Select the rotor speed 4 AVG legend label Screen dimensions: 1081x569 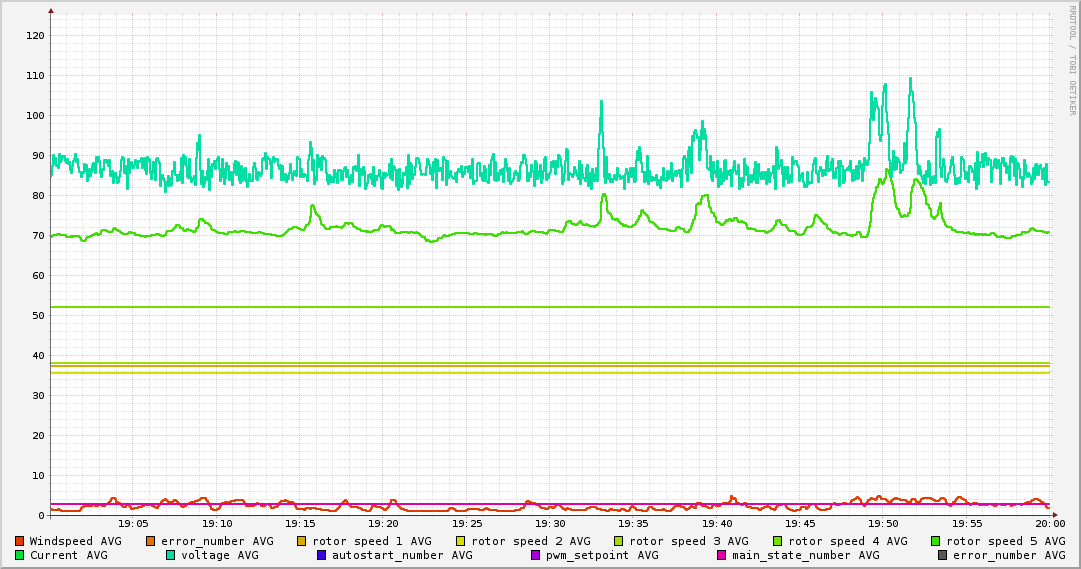pyautogui.click(x=847, y=541)
